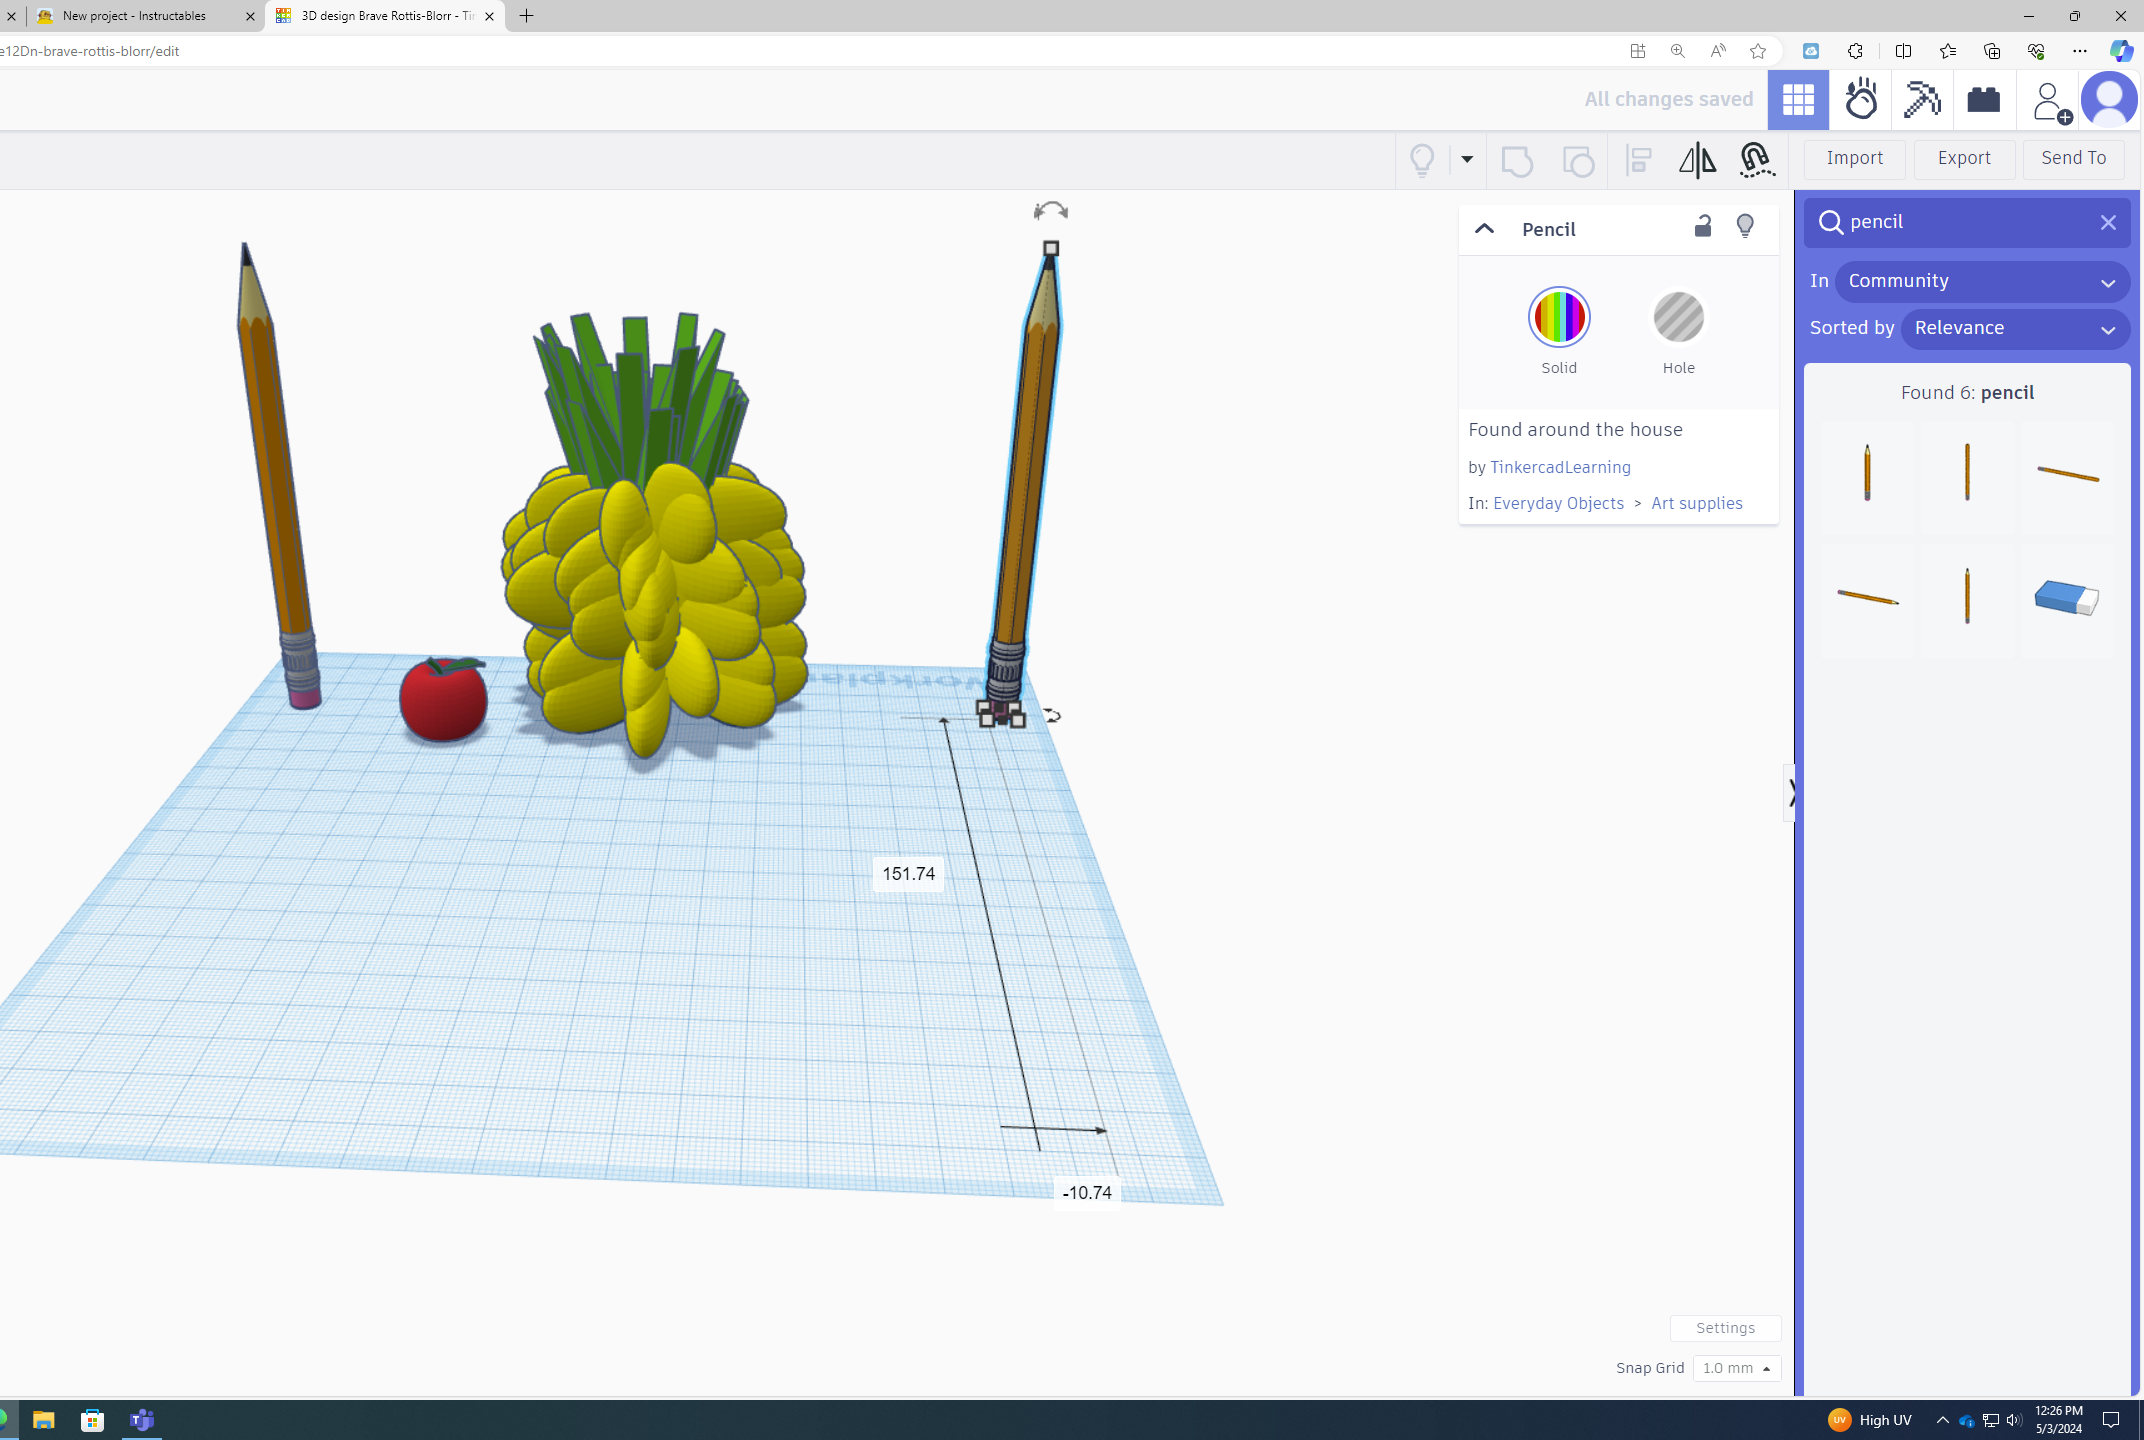Choose the blue eraser shape thumbnail
Image resolution: width=2144 pixels, height=1440 pixels.
[x=2066, y=598]
